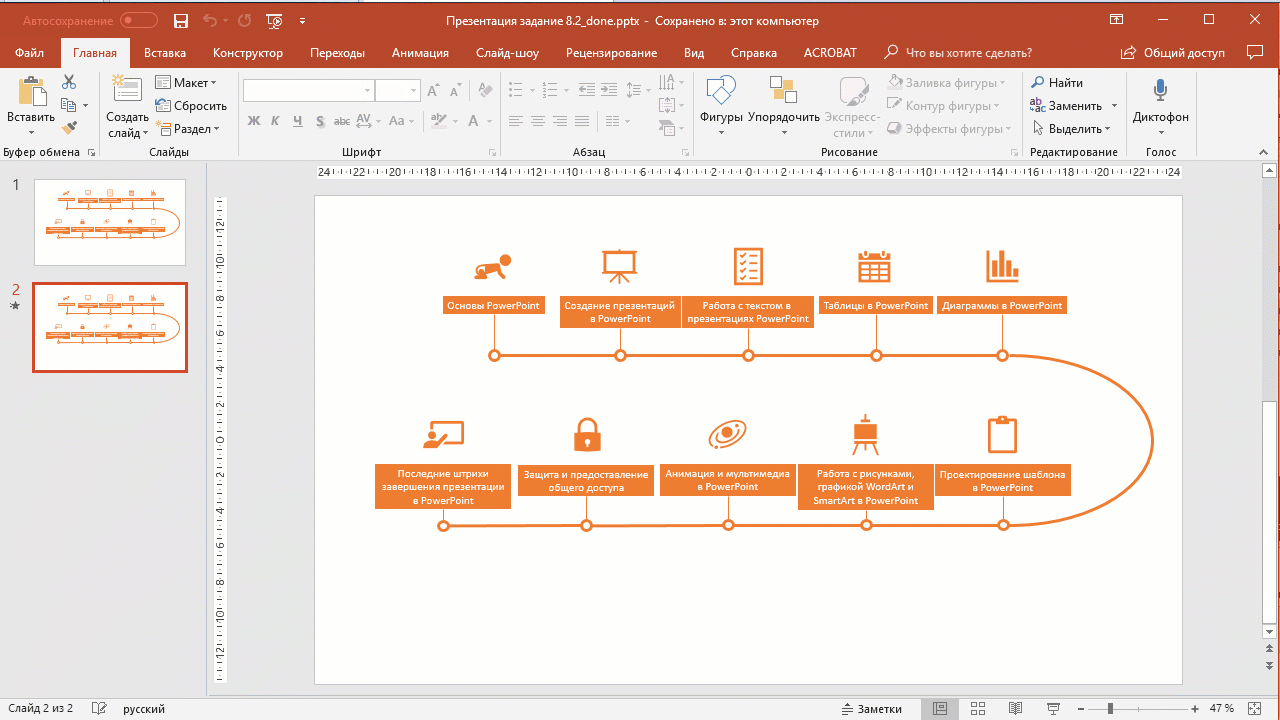This screenshot has width=1280, height=720.
Task: Expand the font size combo box
Action: pos(414,90)
